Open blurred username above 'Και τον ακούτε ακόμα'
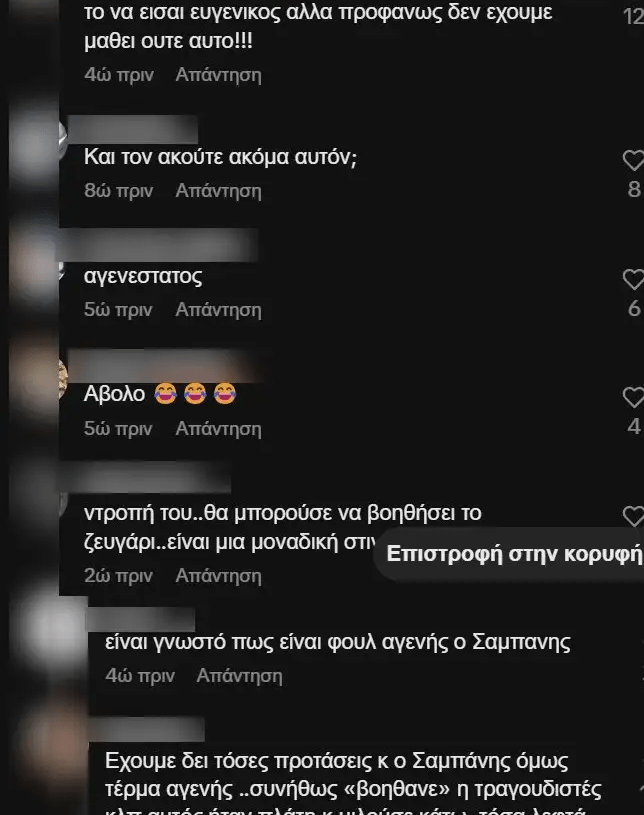This screenshot has height=815, width=644. pos(133,129)
